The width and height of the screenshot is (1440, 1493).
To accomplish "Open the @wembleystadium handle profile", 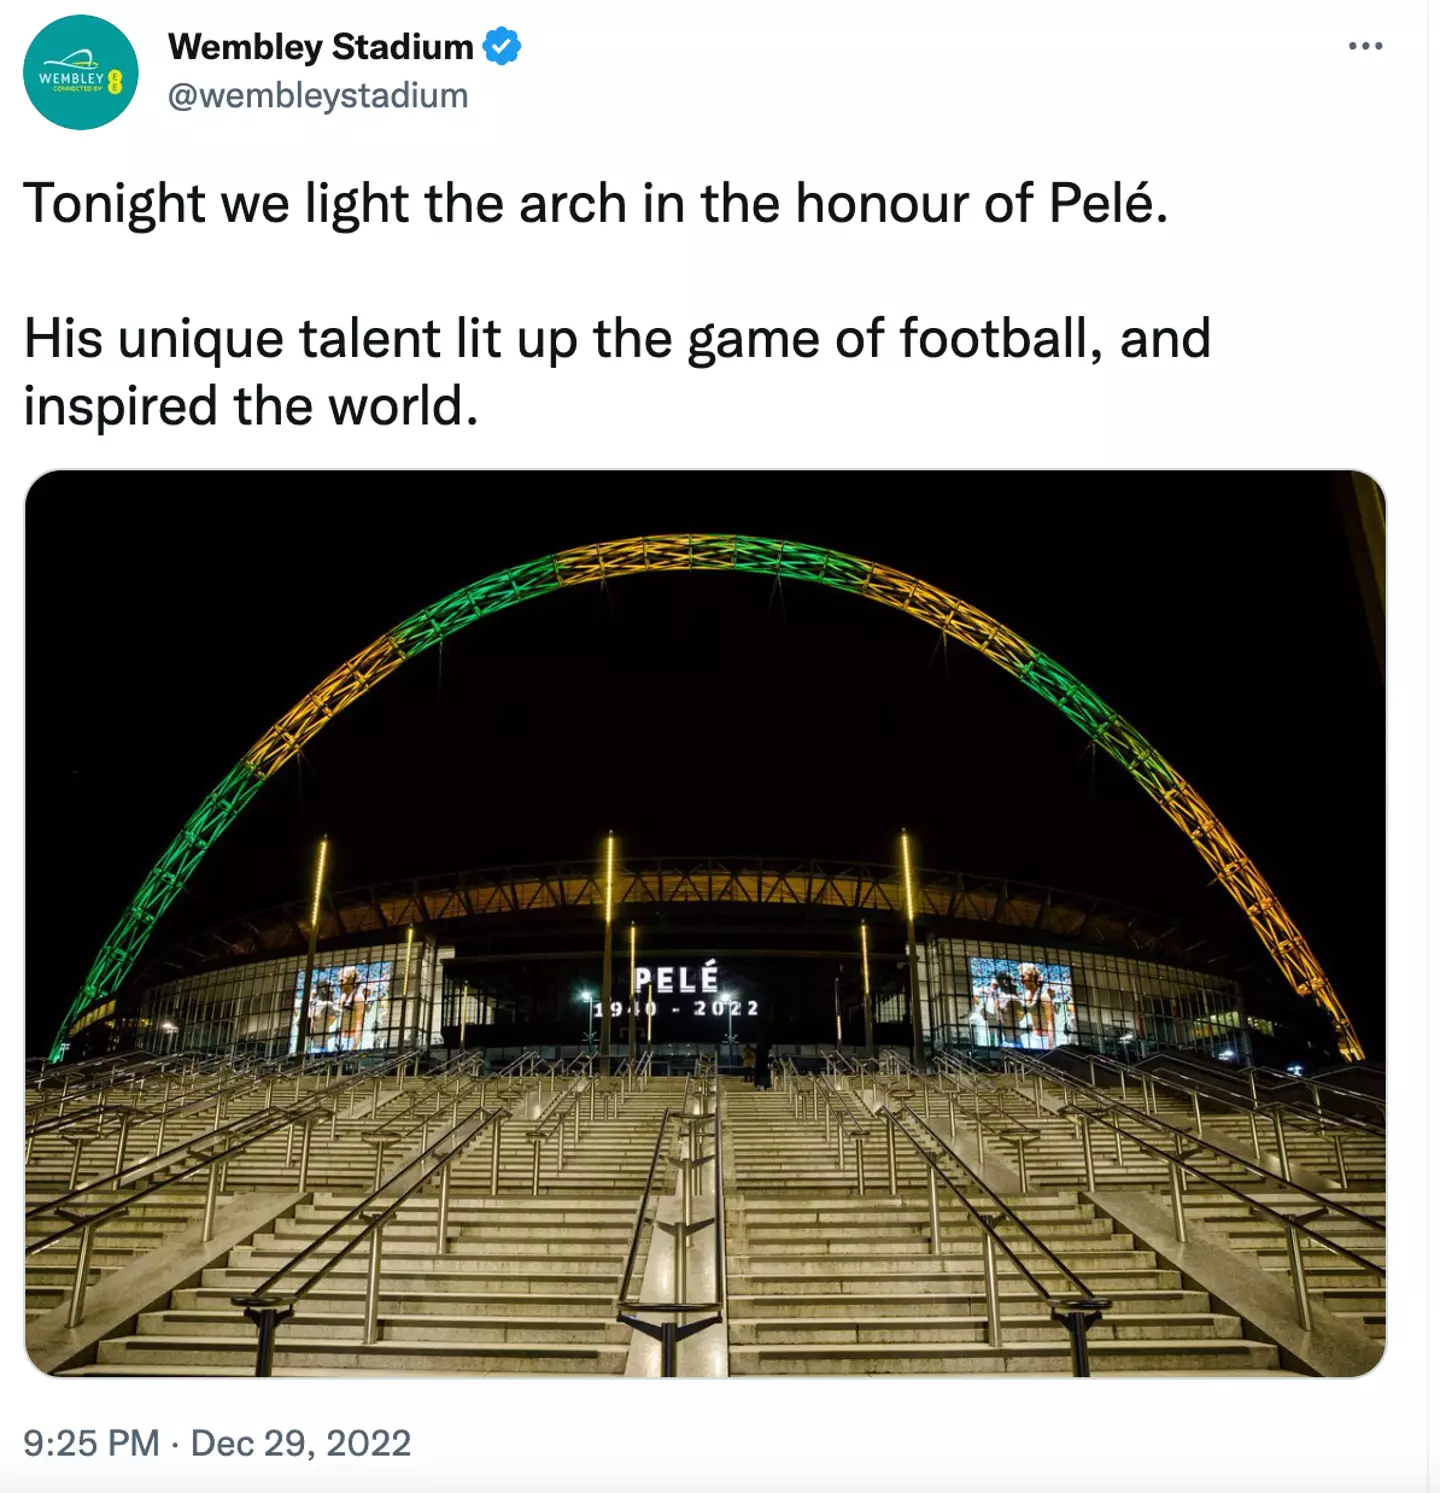I will point(318,95).
